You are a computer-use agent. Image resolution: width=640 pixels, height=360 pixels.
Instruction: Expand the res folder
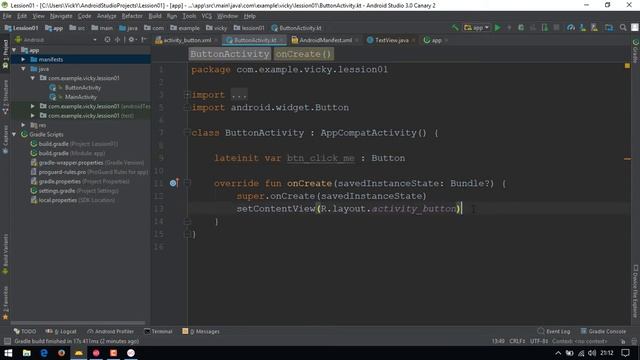[23, 125]
